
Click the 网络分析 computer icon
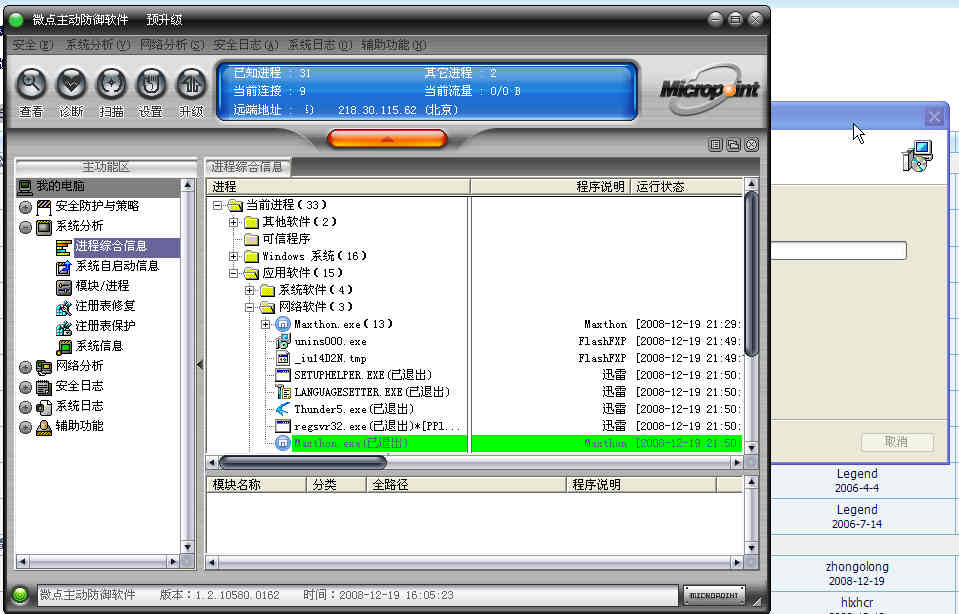[x=43, y=367]
